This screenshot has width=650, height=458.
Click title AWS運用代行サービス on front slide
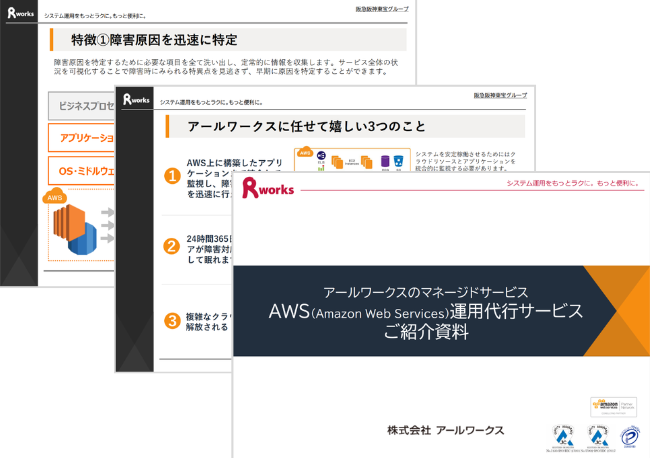[x=426, y=312]
